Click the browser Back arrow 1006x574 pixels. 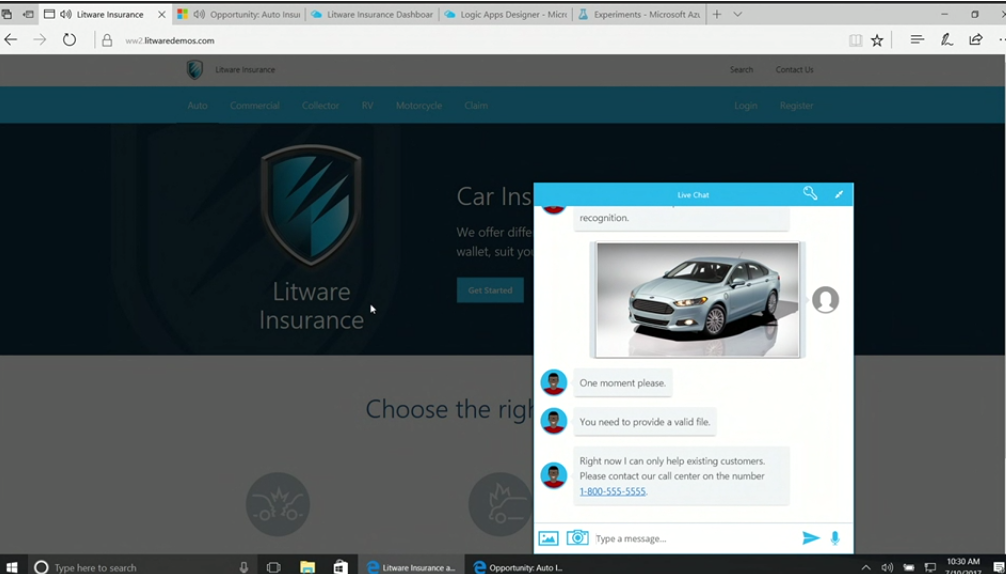(x=11, y=40)
